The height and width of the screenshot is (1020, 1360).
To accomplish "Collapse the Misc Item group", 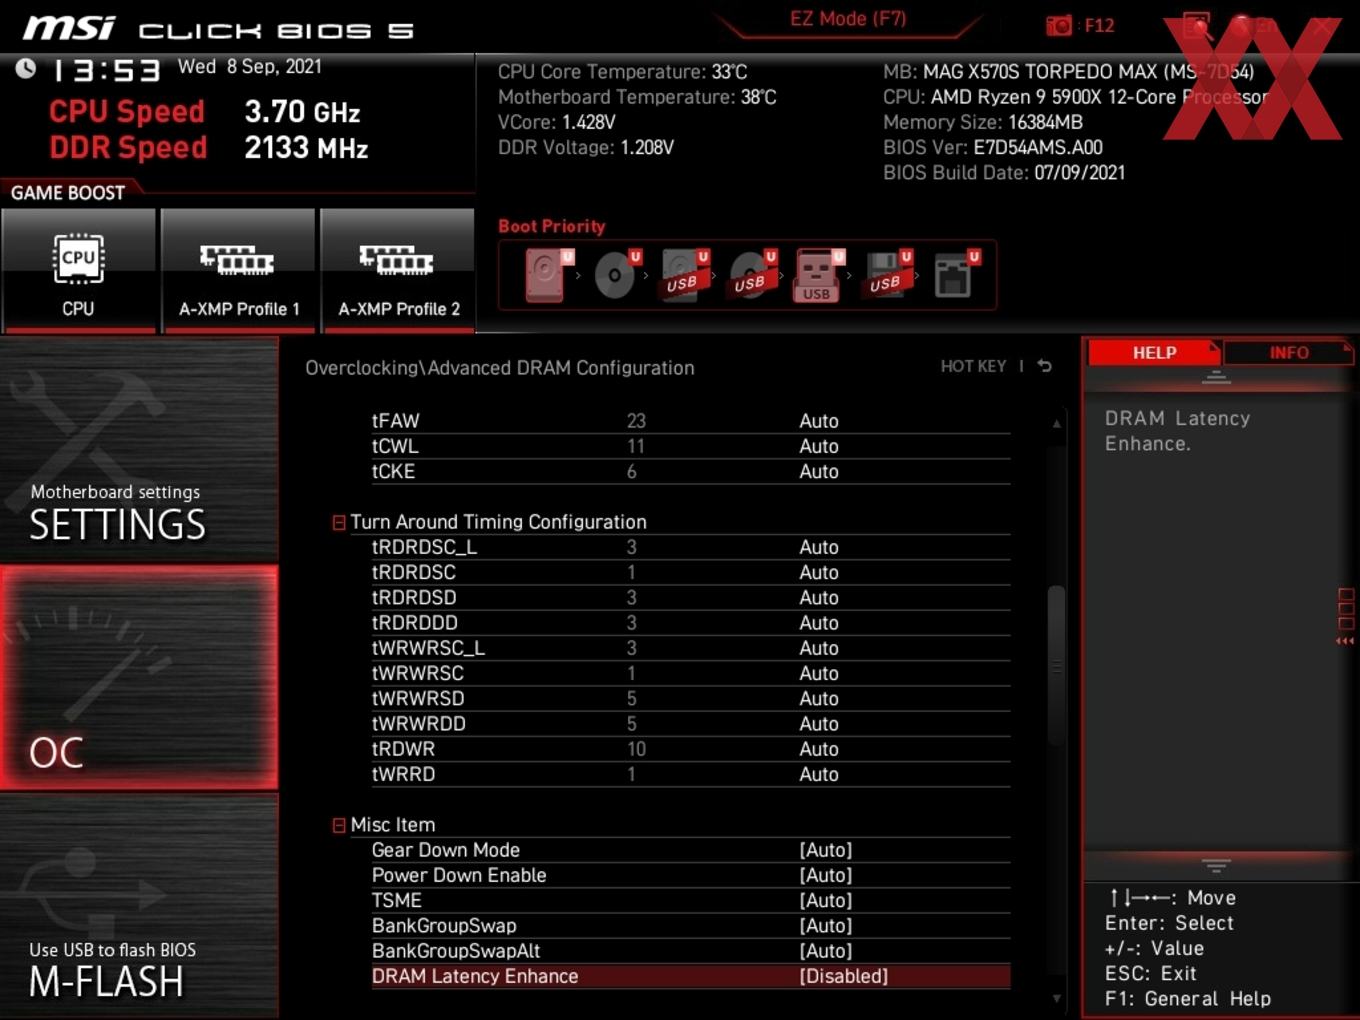I will coord(339,825).
